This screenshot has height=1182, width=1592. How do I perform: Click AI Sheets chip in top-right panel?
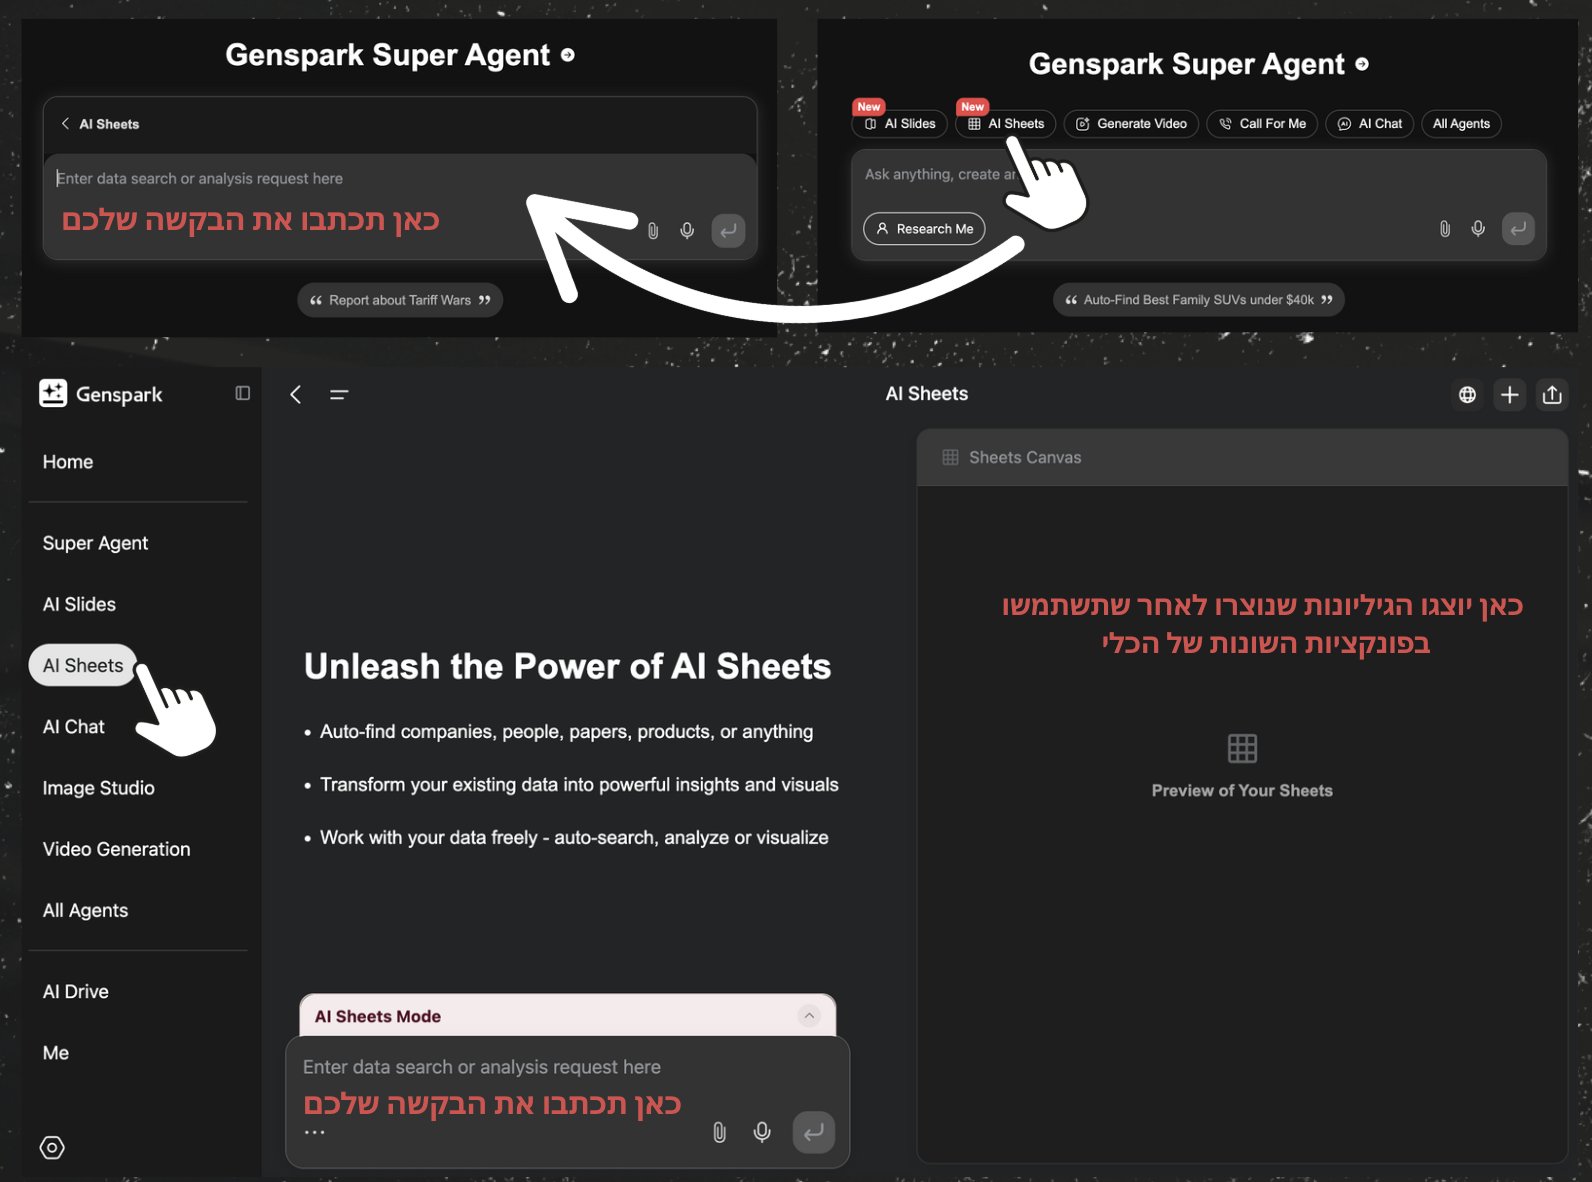tap(1006, 124)
